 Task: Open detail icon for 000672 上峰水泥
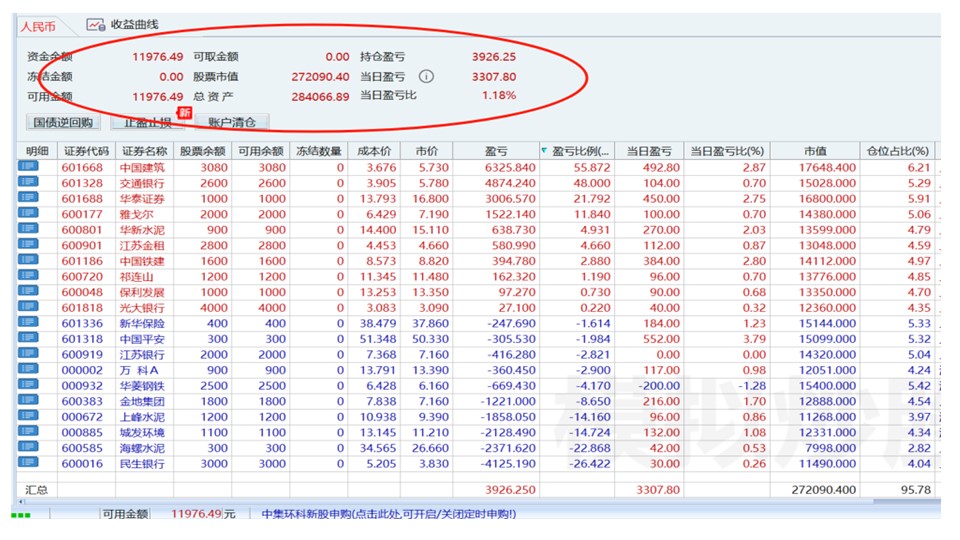coord(29,416)
